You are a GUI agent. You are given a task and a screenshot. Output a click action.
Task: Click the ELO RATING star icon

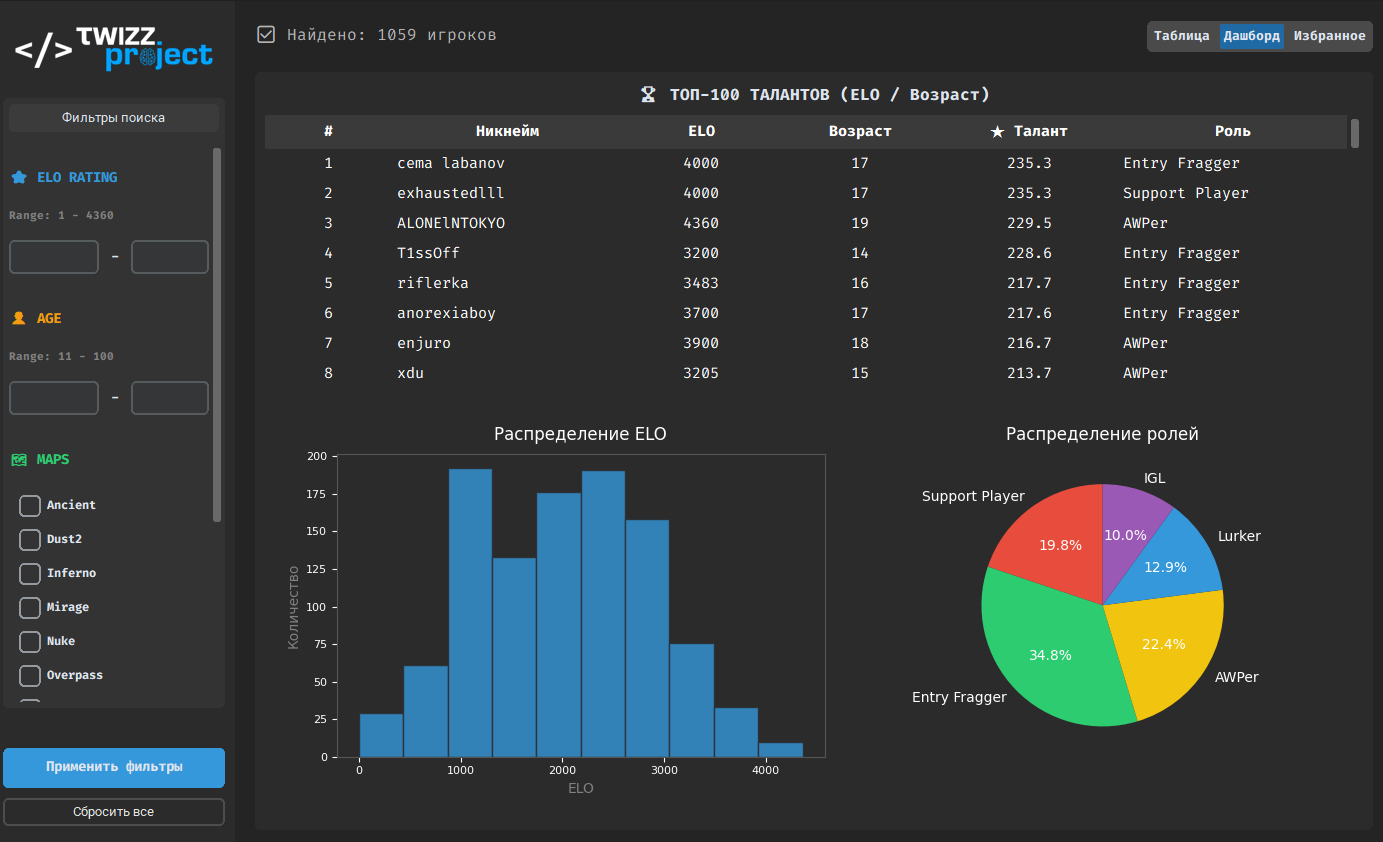19,177
